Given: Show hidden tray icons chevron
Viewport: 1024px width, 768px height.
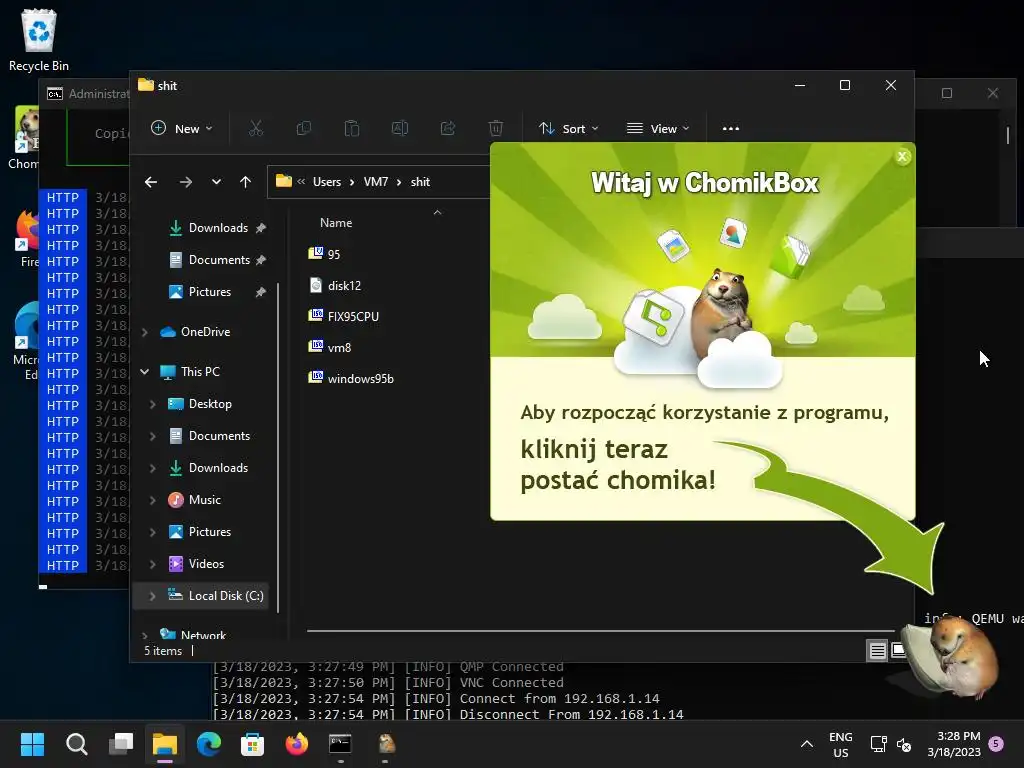Looking at the screenshot, I should coord(807,744).
